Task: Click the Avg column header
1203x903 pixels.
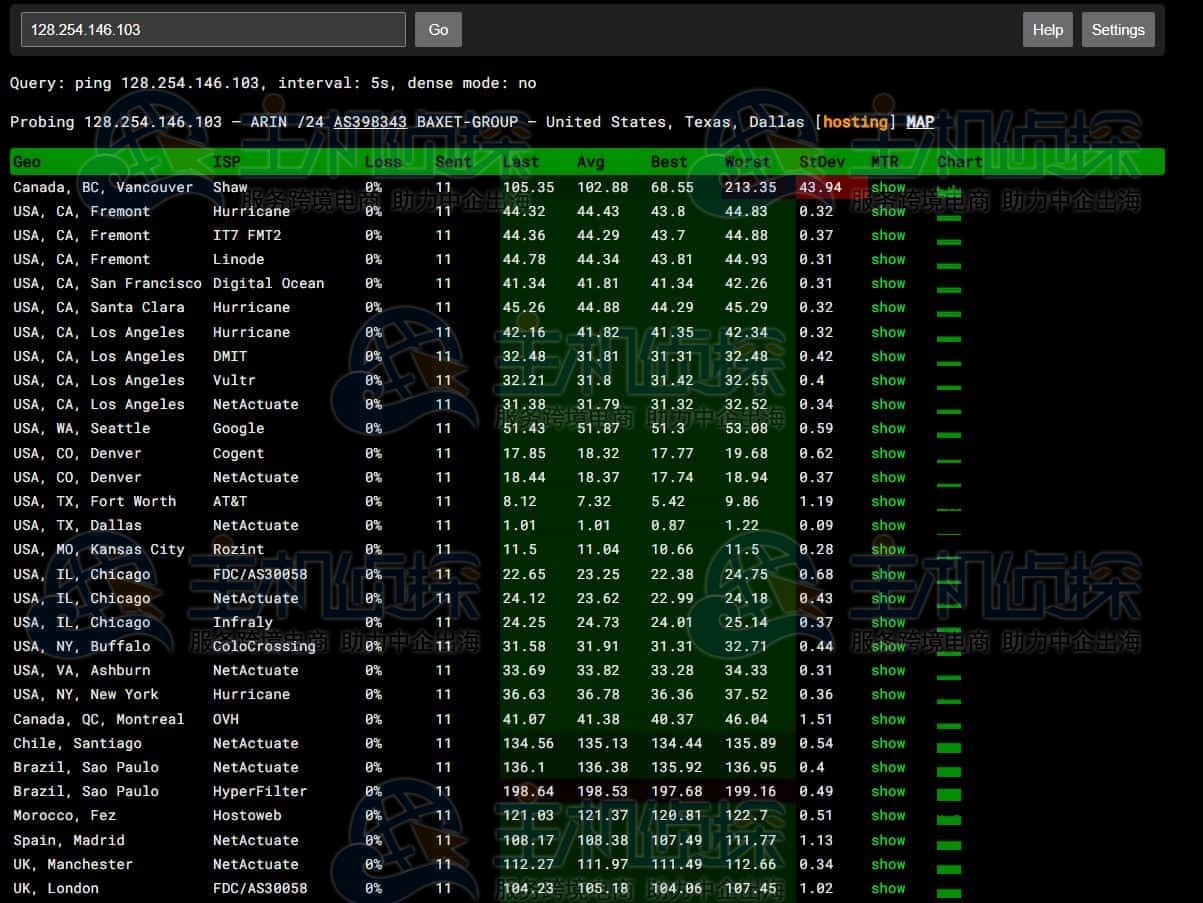Action: coord(590,162)
